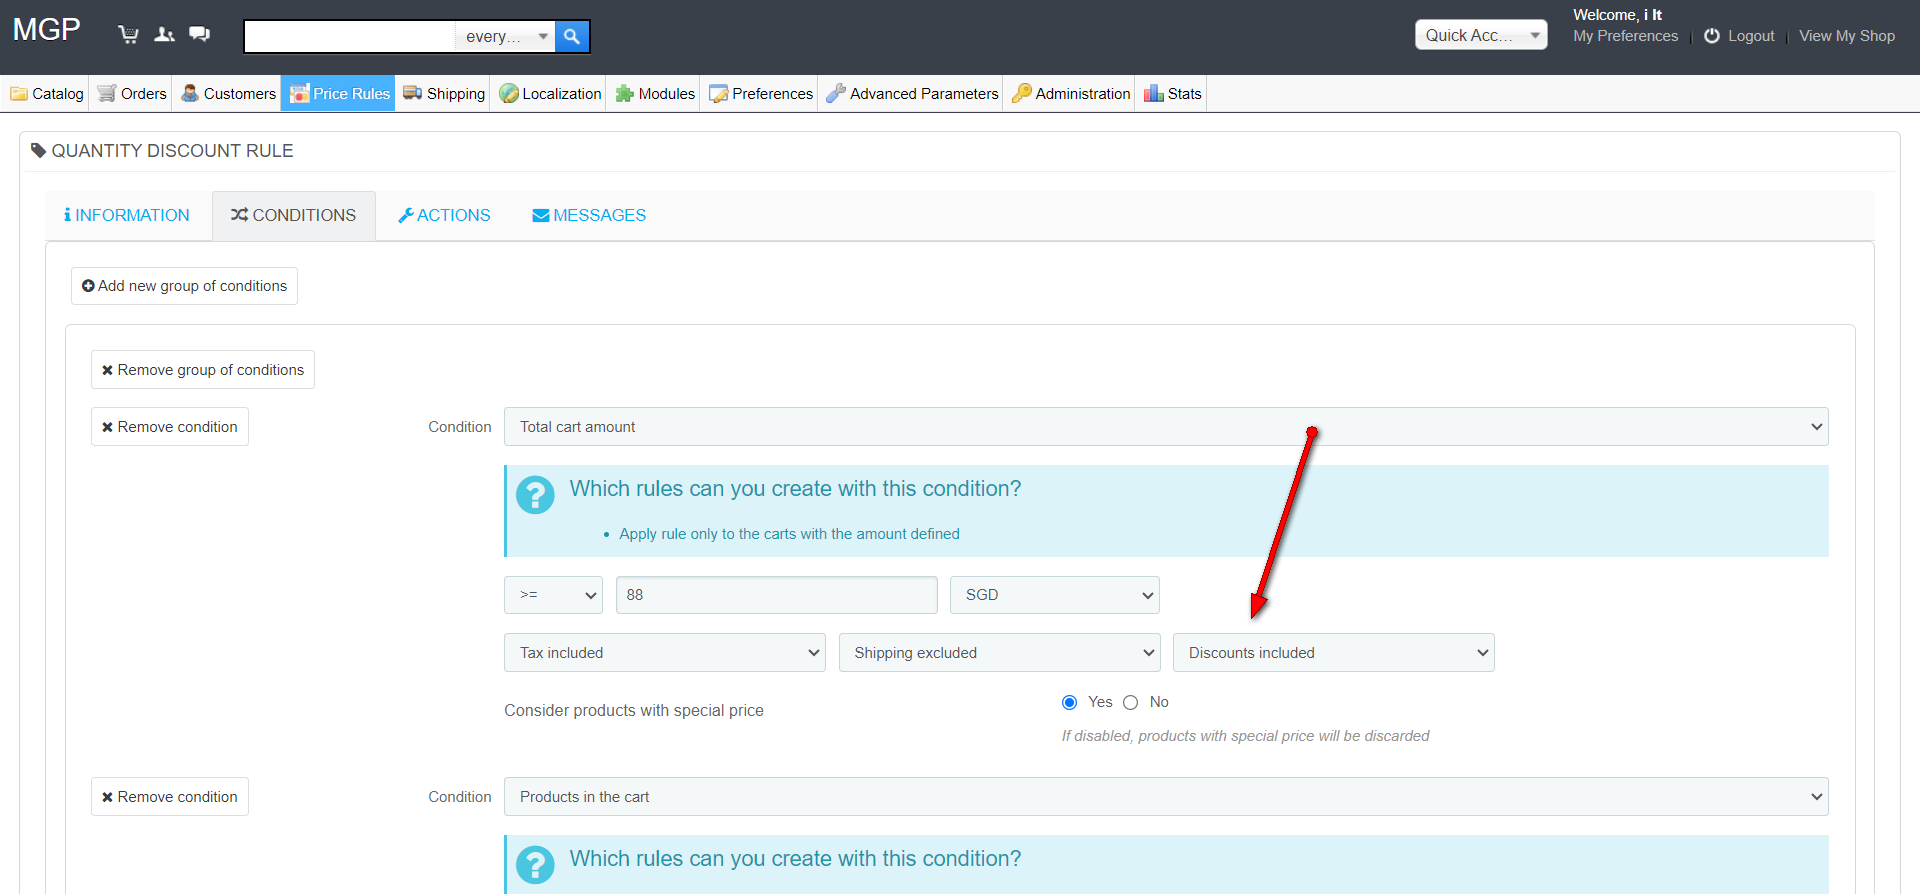1920x894 pixels.
Task: Click the Modules puzzle icon
Action: (625, 94)
